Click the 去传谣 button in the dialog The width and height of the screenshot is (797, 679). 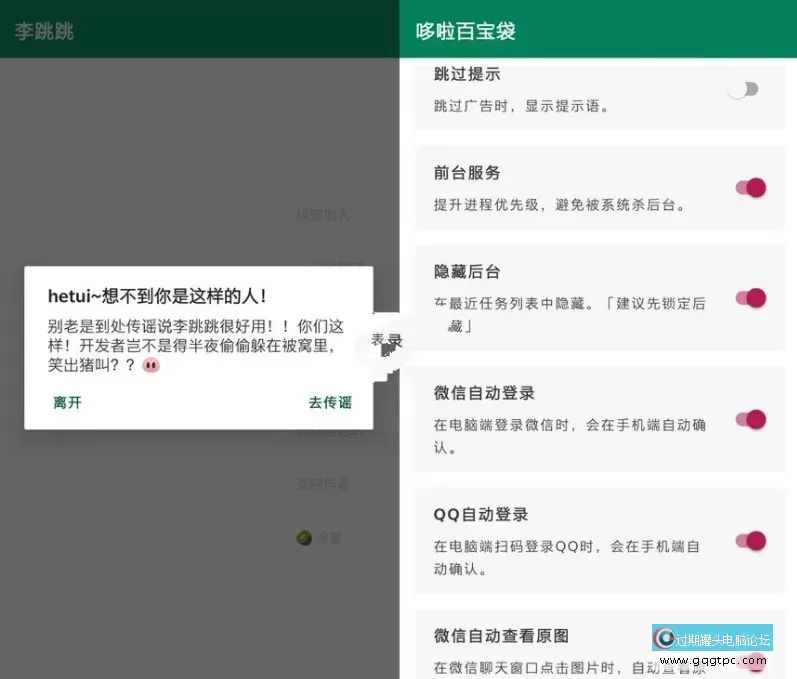coord(330,403)
